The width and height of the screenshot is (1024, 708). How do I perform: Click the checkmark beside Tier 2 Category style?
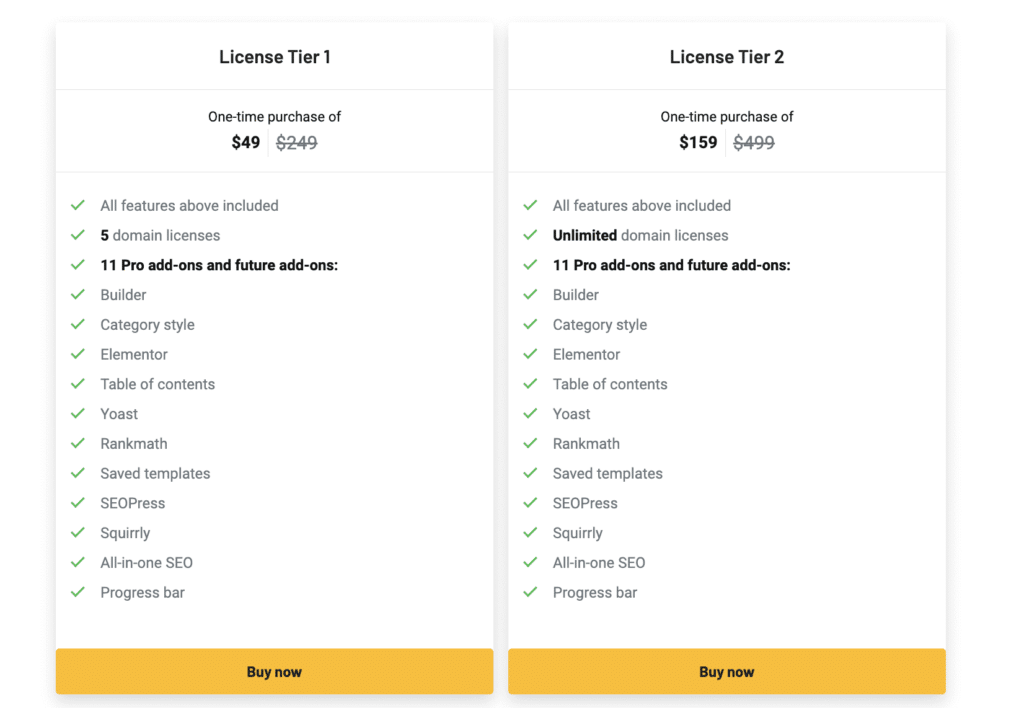(x=530, y=325)
